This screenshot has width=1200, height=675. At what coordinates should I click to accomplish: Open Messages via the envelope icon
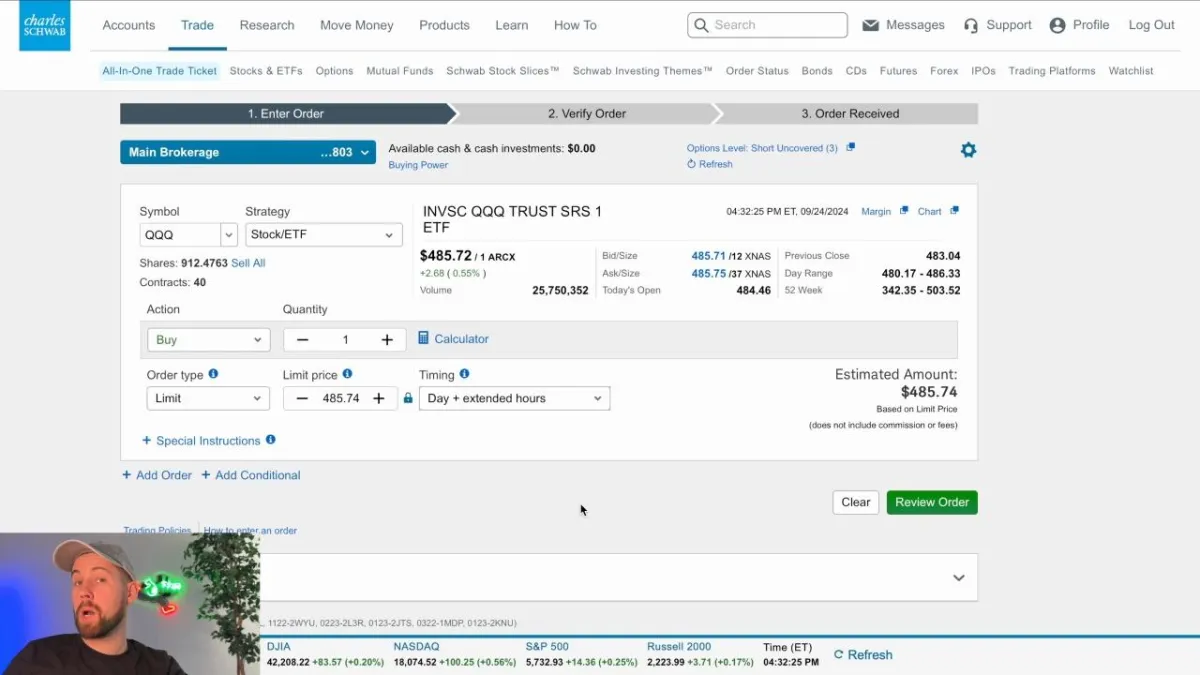pos(870,25)
